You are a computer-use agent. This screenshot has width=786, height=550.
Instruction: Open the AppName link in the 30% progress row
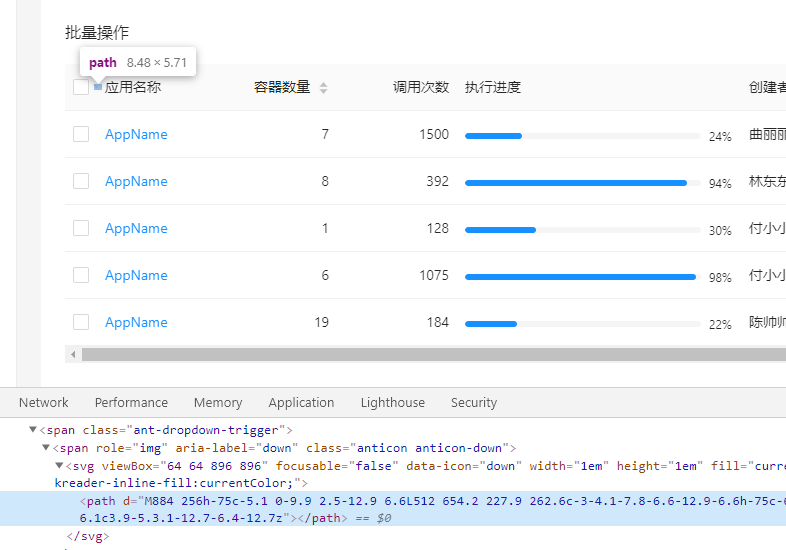(136, 229)
